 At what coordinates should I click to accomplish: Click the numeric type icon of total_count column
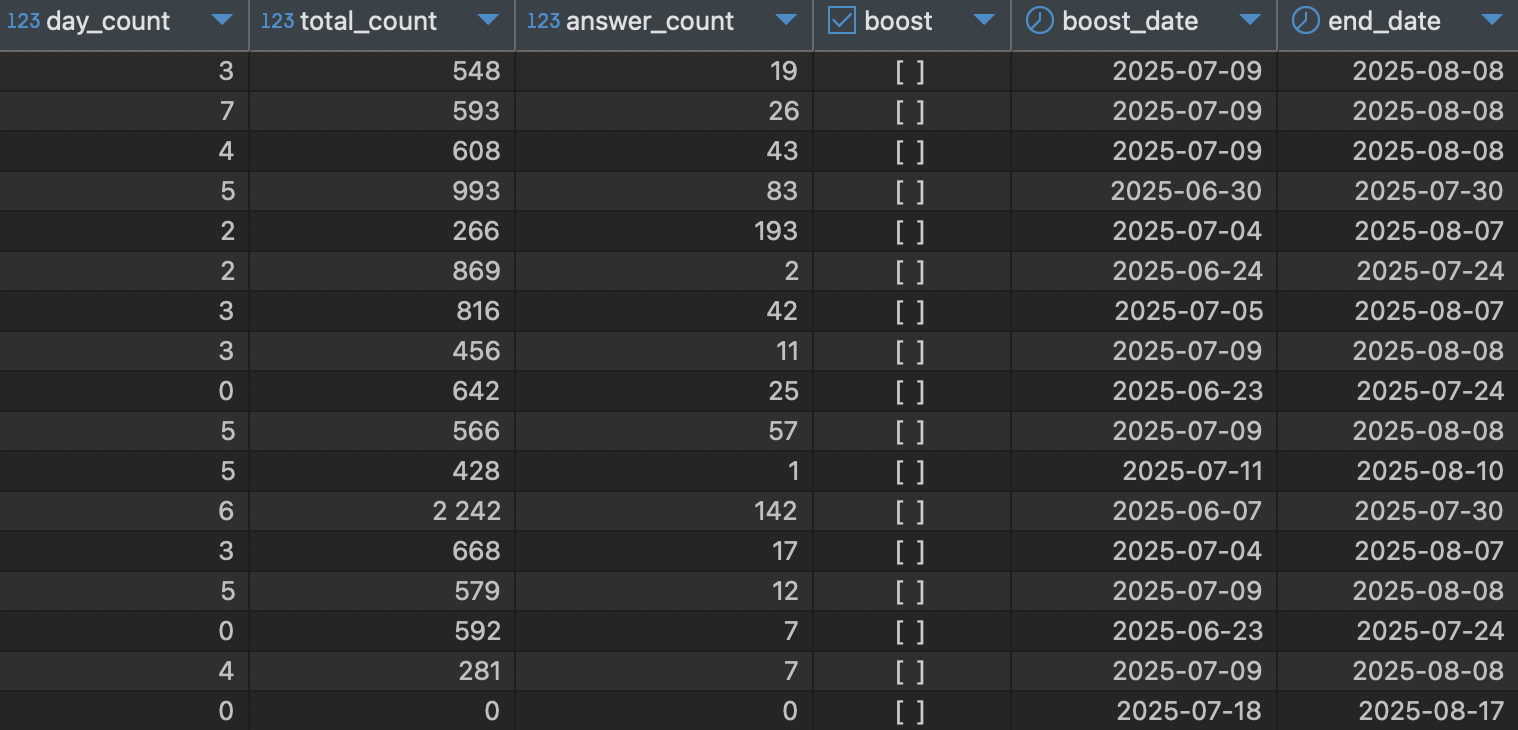pyautogui.click(x=277, y=20)
